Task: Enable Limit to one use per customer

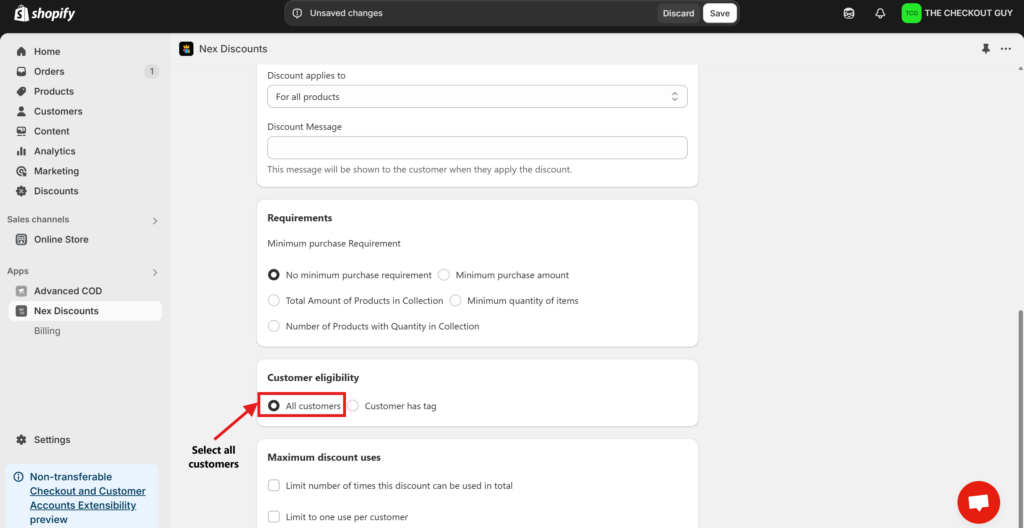Action: pos(274,517)
